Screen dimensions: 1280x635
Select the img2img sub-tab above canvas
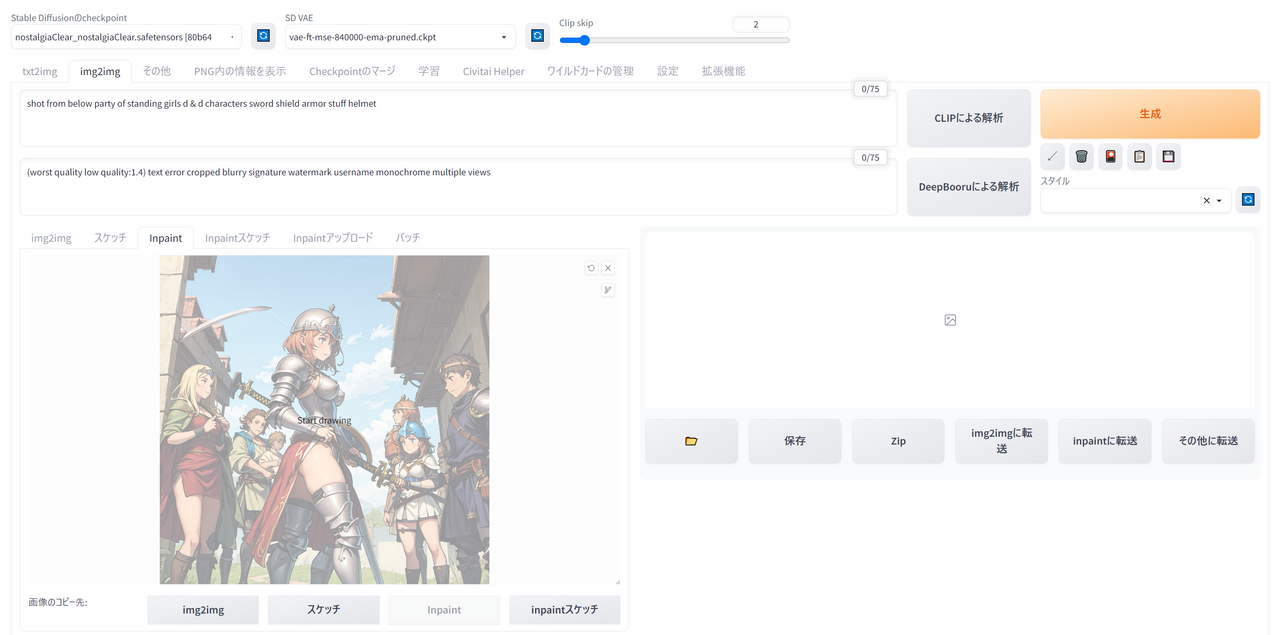coord(51,238)
